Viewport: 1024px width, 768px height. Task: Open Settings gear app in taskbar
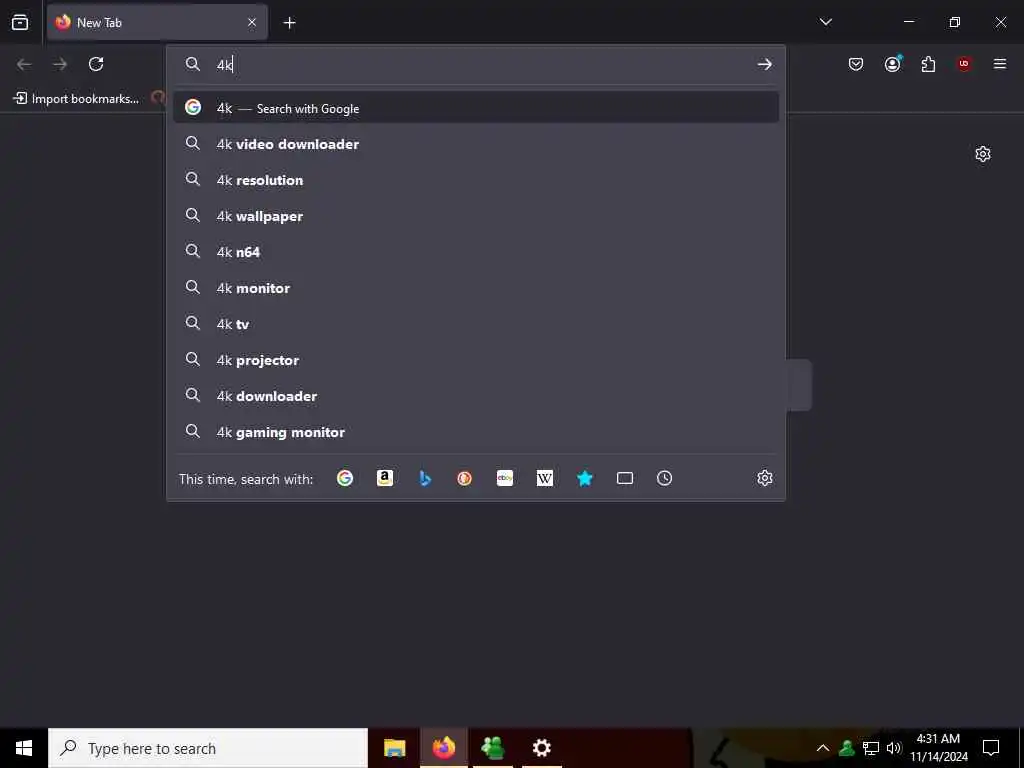[x=541, y=748]
